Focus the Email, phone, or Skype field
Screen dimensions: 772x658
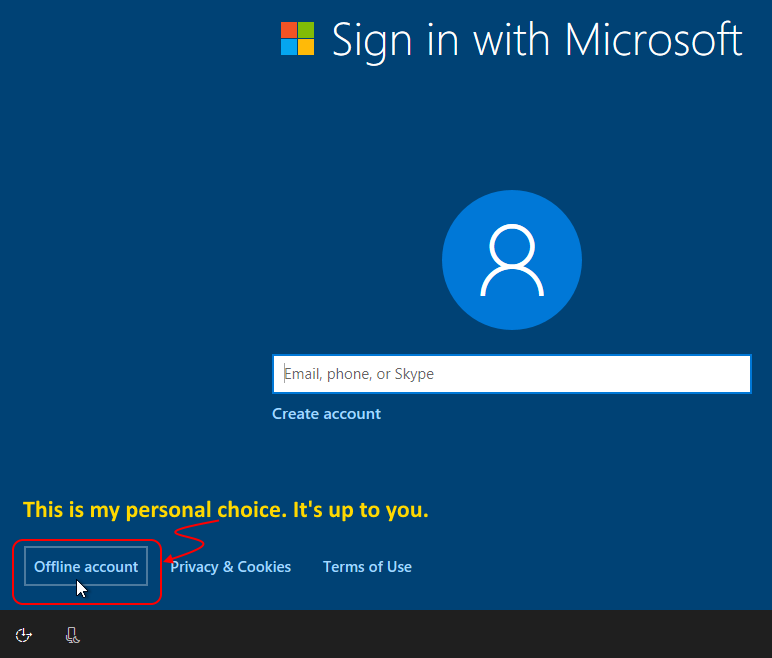511,374
